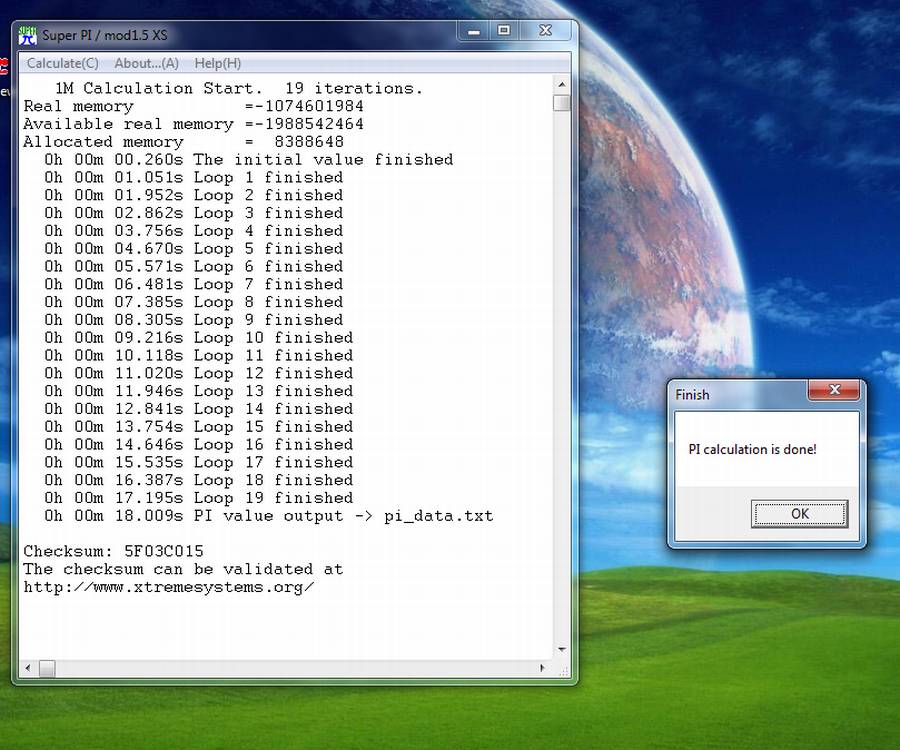Image resolution: width=900 pixels, height=750 pixels.
Task: Close the Super PI window
Action: tap(545, 30)
